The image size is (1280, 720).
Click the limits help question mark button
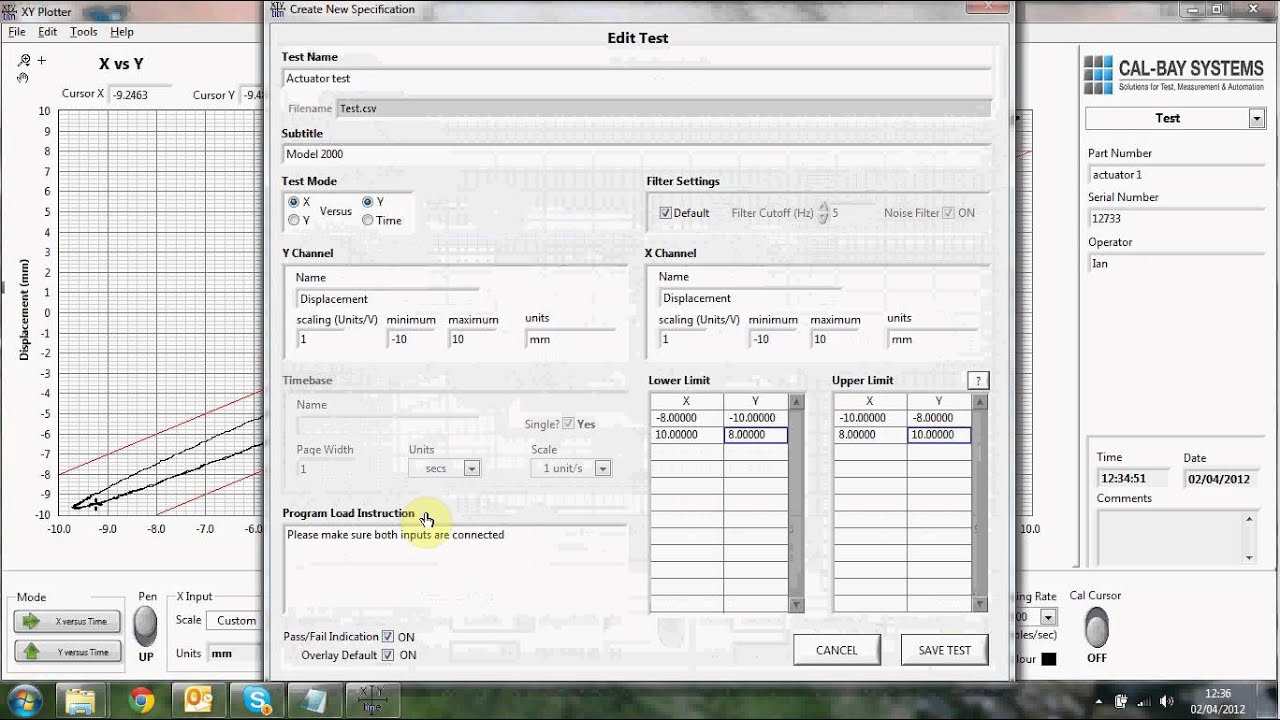pyautogui.click(x=978, y=380)
